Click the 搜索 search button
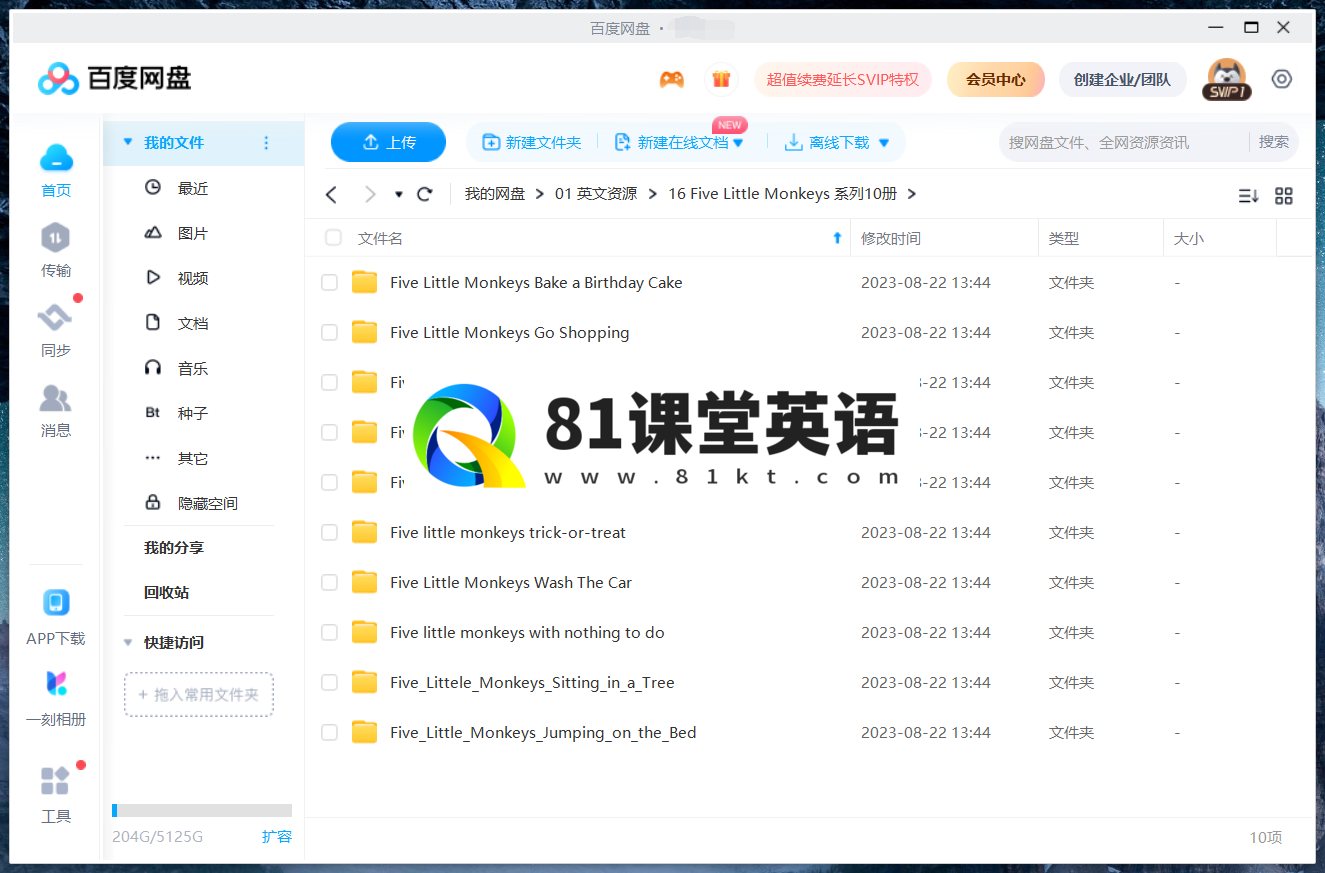The height and width of the screenshot is (873, 1325). [1274, 142]
